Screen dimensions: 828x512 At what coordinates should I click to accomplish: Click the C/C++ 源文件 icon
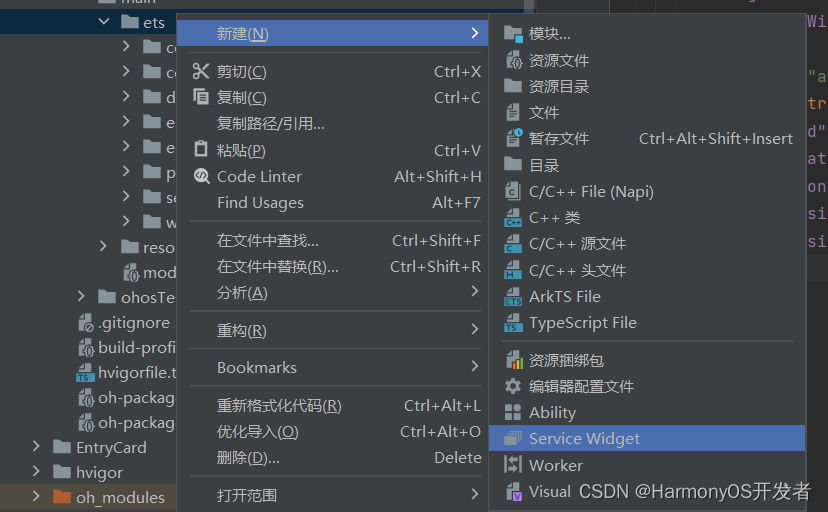(513, 244)
